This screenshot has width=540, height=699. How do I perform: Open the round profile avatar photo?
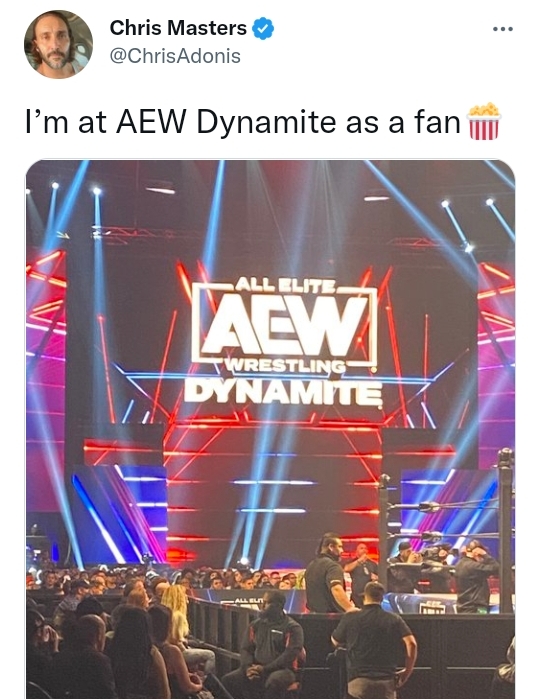click(x=58, y=44)
